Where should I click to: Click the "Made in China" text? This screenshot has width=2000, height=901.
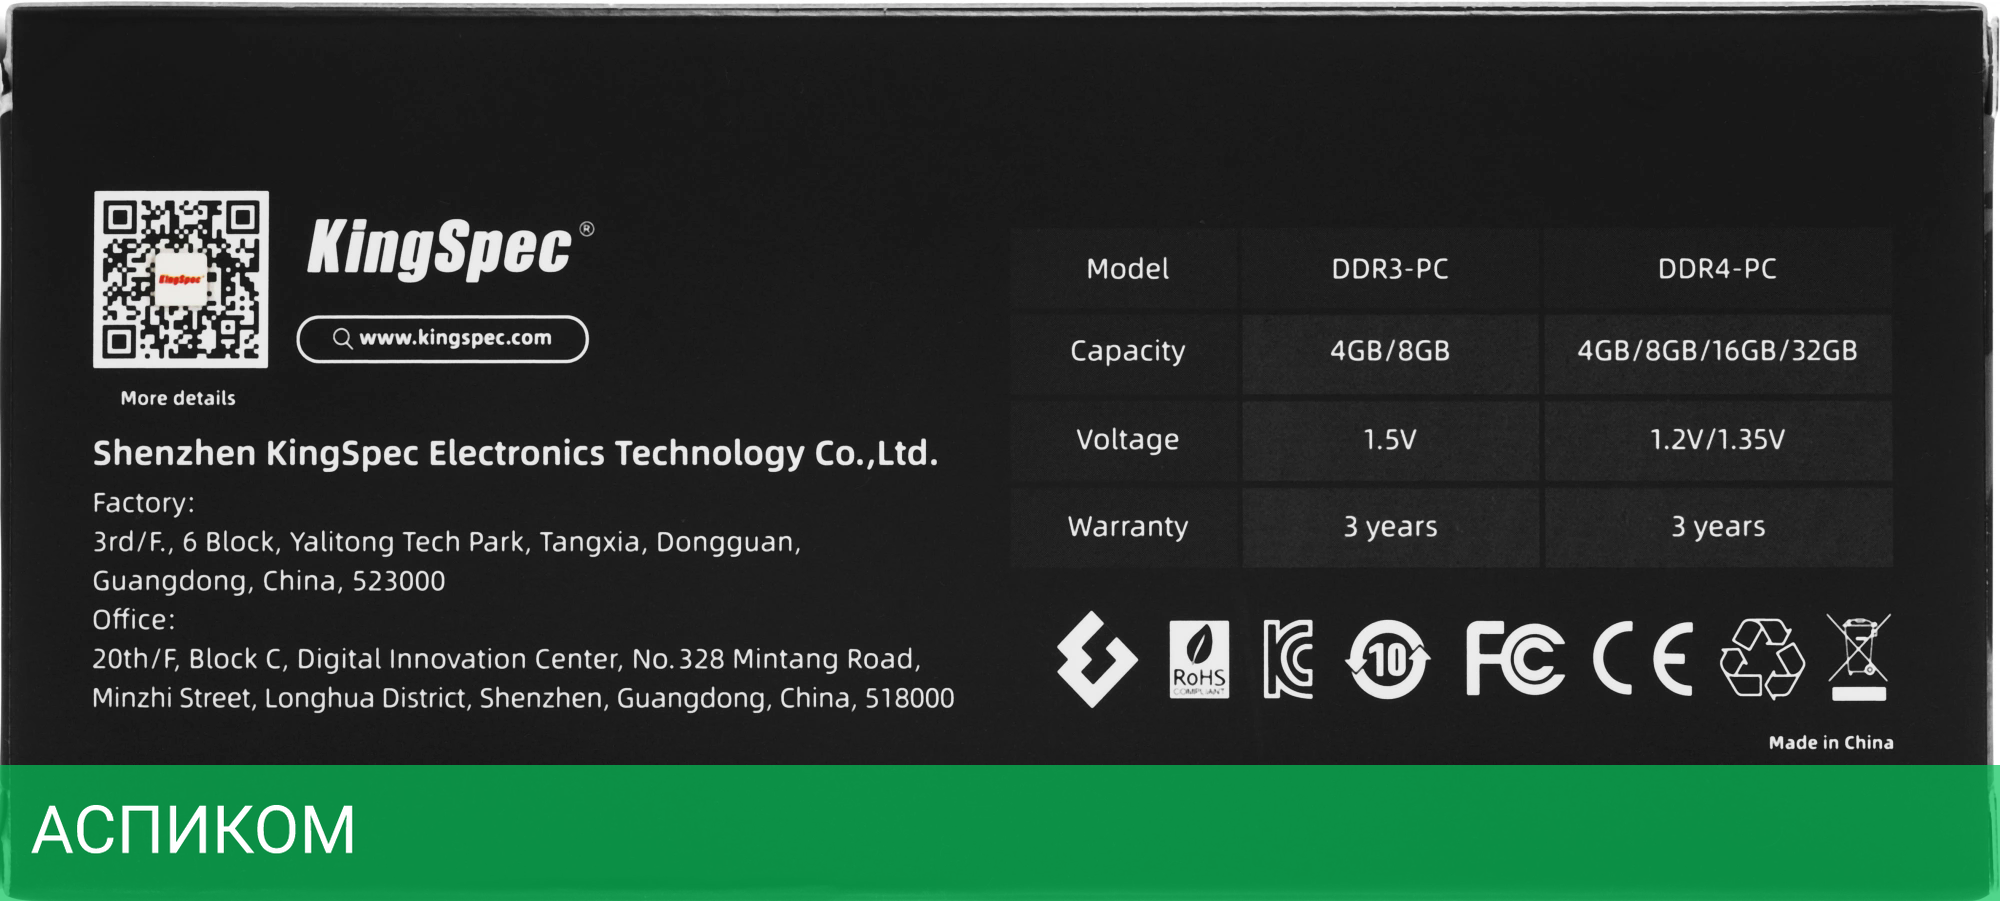coord(1831,743)
